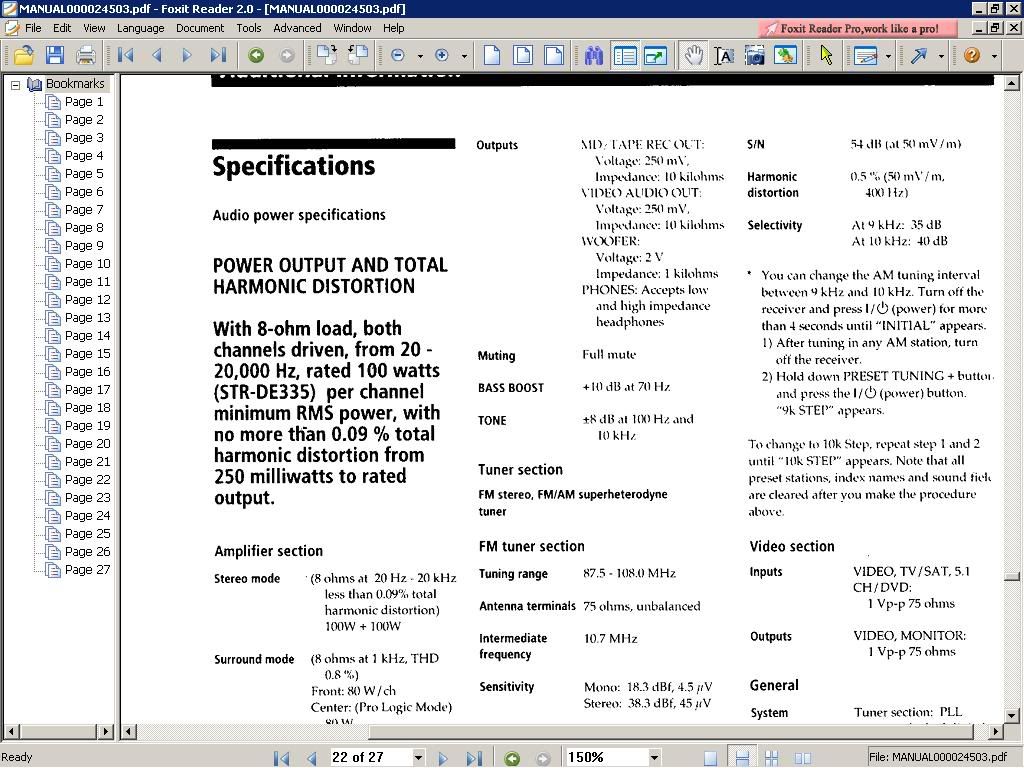The width and height of the screenshot is (1024, 768).
Task: Click the Foxit Reader Pro ad banner
Action: click(860, 29)
